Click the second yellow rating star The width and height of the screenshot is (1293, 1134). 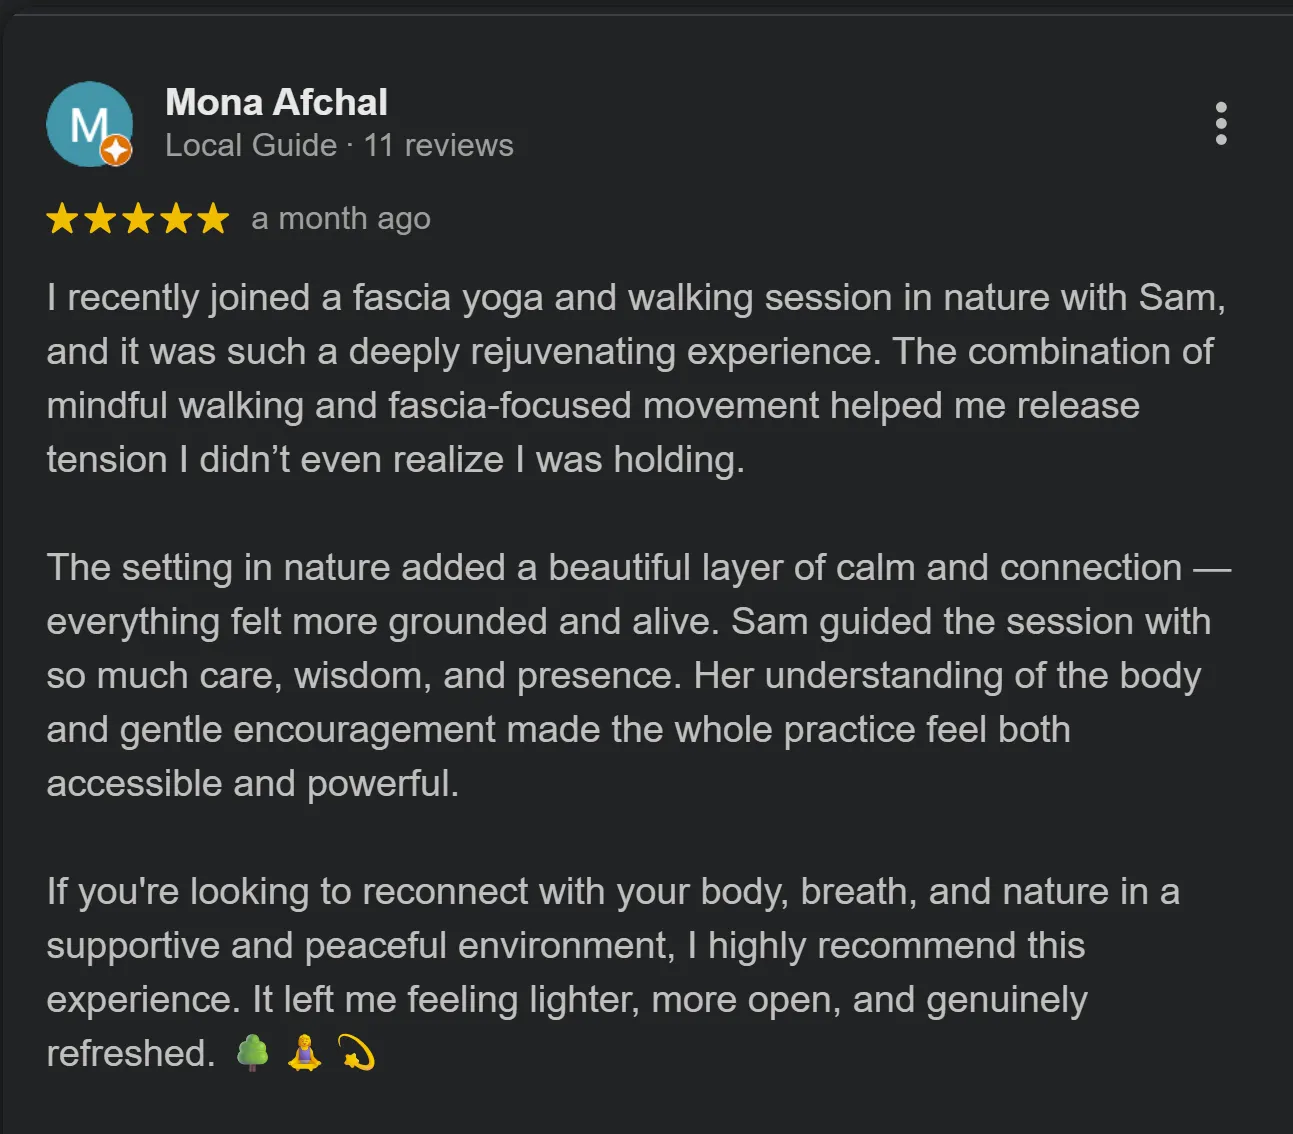tap(100, 218)
